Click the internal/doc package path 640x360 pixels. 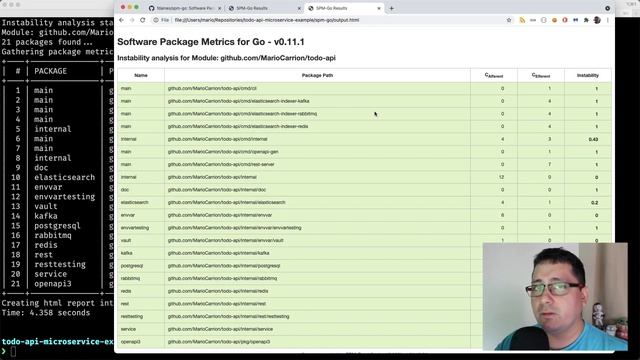tap(217, 189)
